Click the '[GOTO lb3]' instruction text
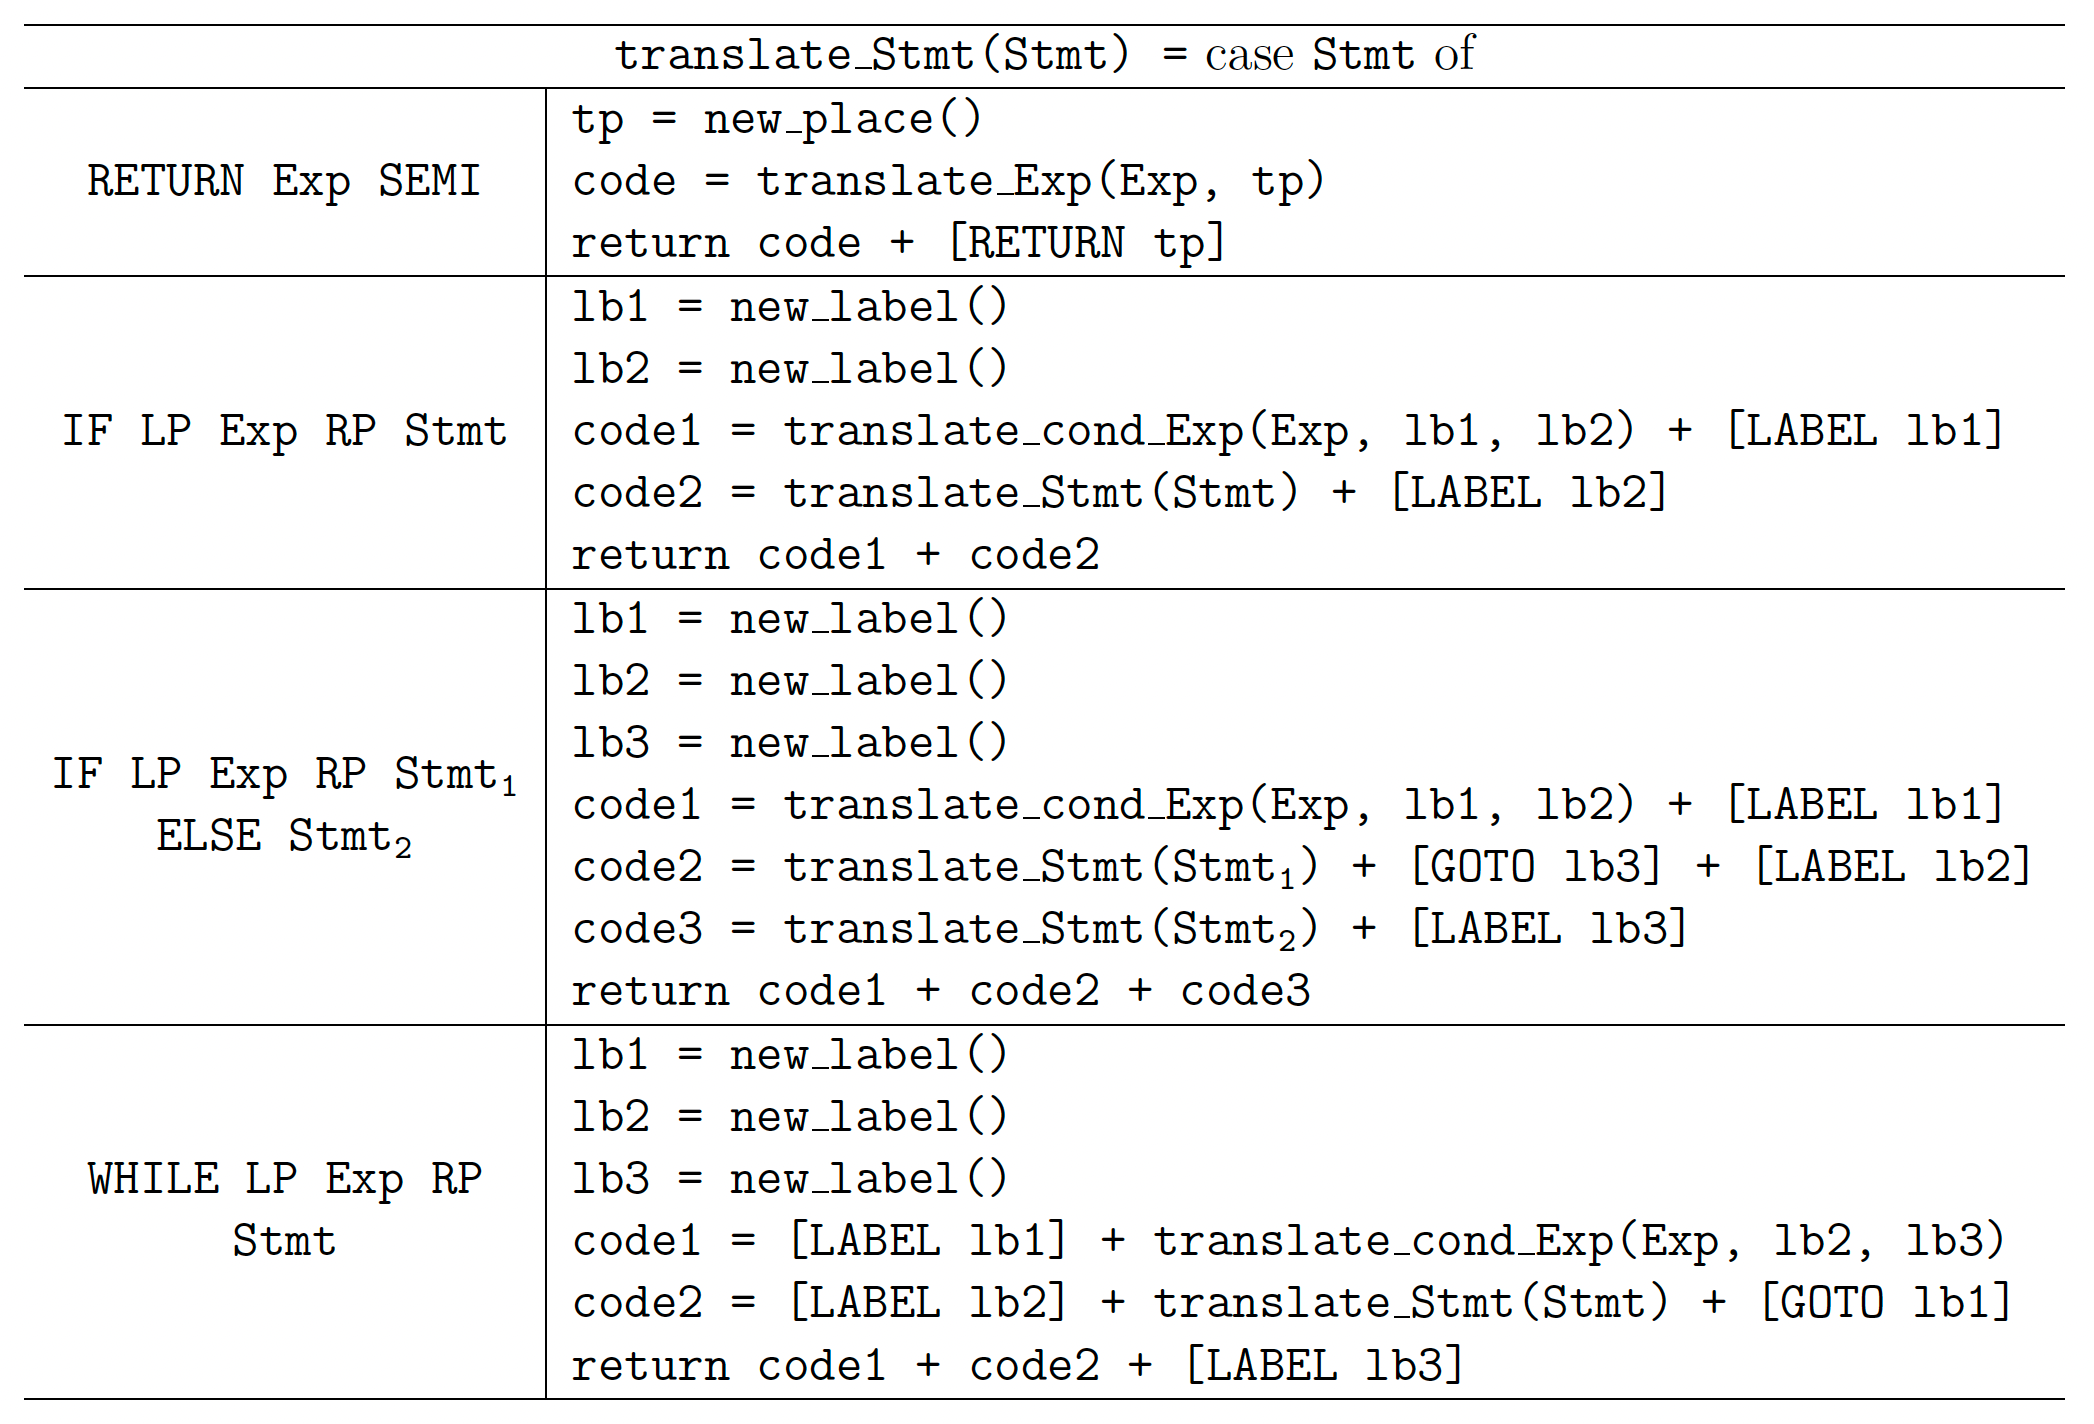Viewport: 2094px width, 1424px height. point(1535,867)
